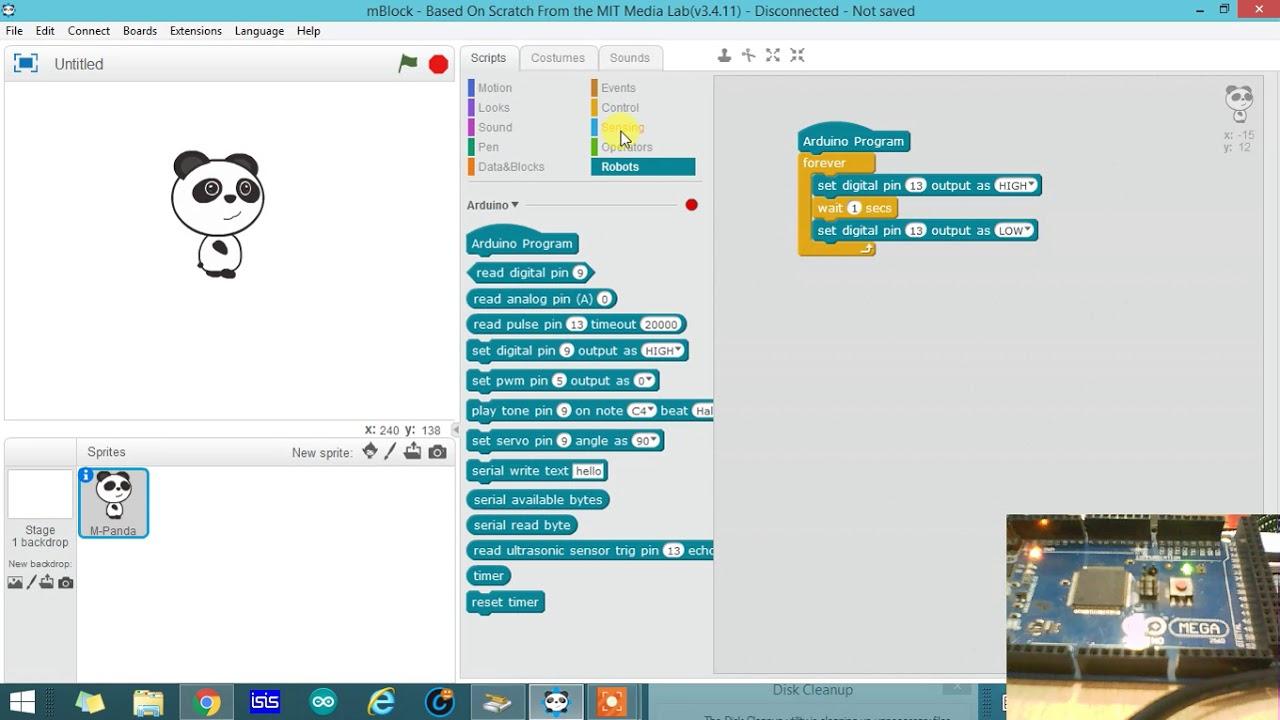The image size is (1280, 720).
Task: Switch to the Sounds tab
Action: [630, 58]
